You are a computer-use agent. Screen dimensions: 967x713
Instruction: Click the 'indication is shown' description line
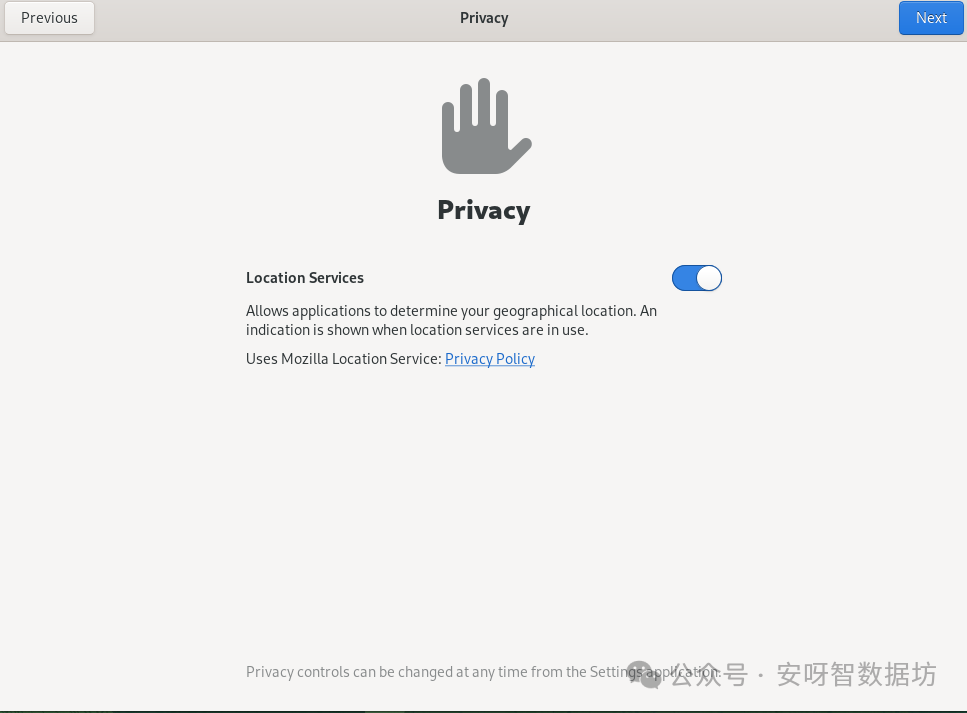click(417, 330)
